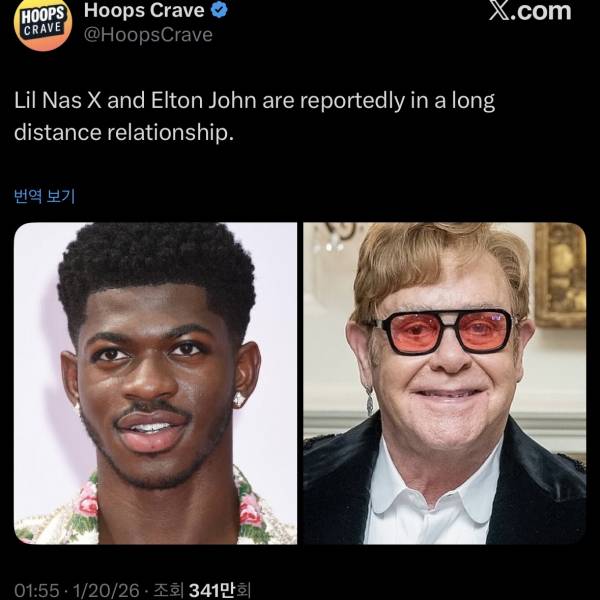Click the words "Lil Nas X" in tweet

[58, 101]
